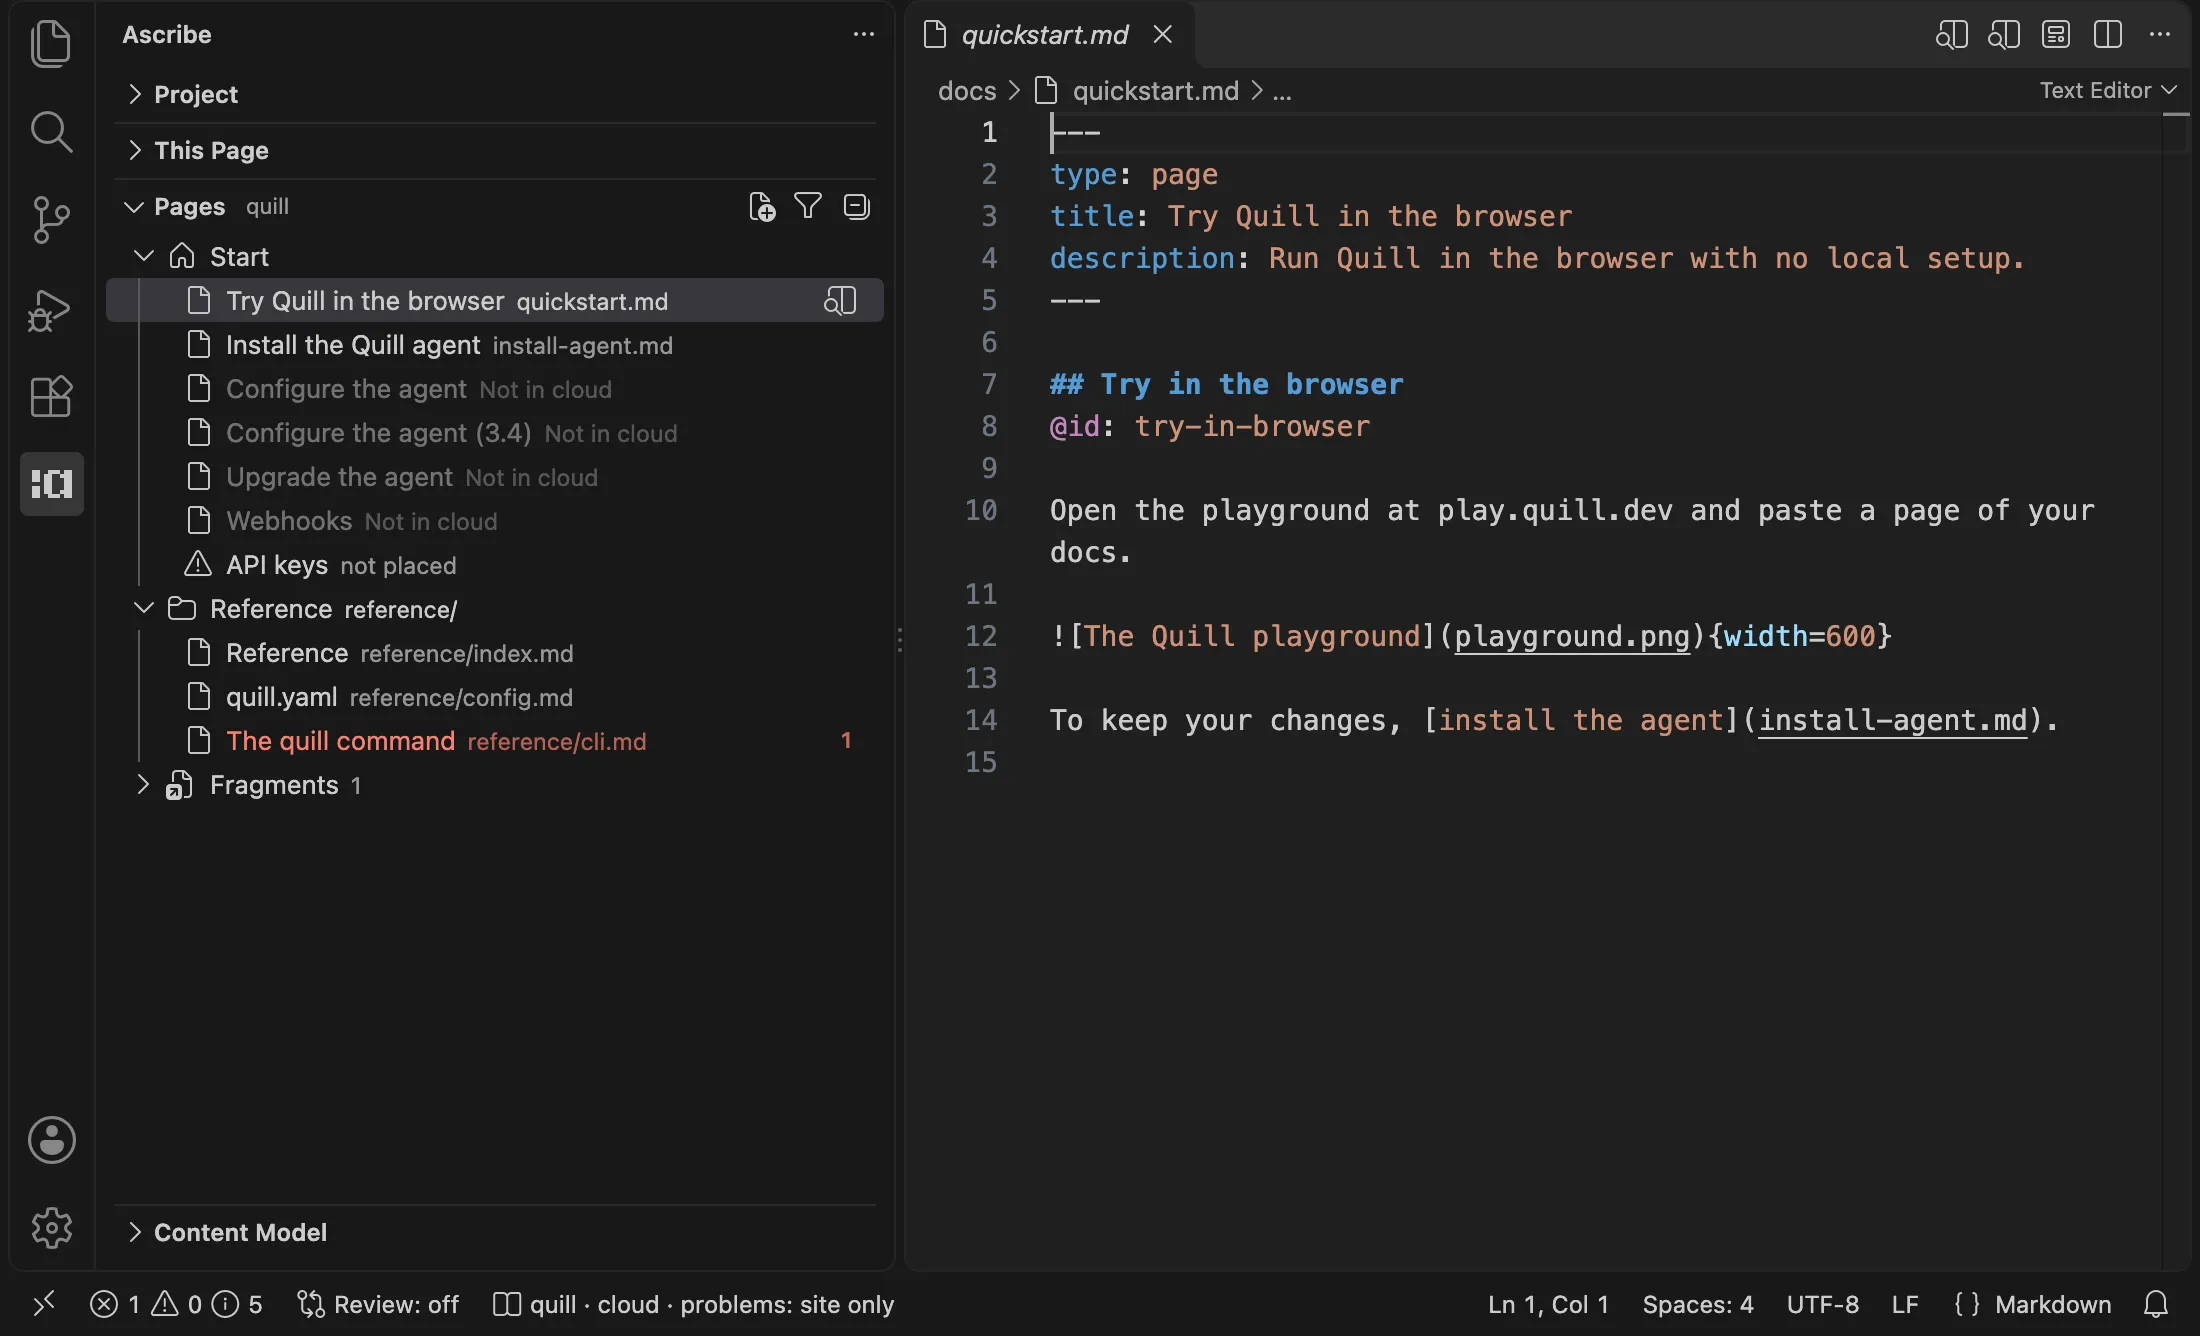
Task: Select The quill command cli.md page
Action: (x=494, y=741)
